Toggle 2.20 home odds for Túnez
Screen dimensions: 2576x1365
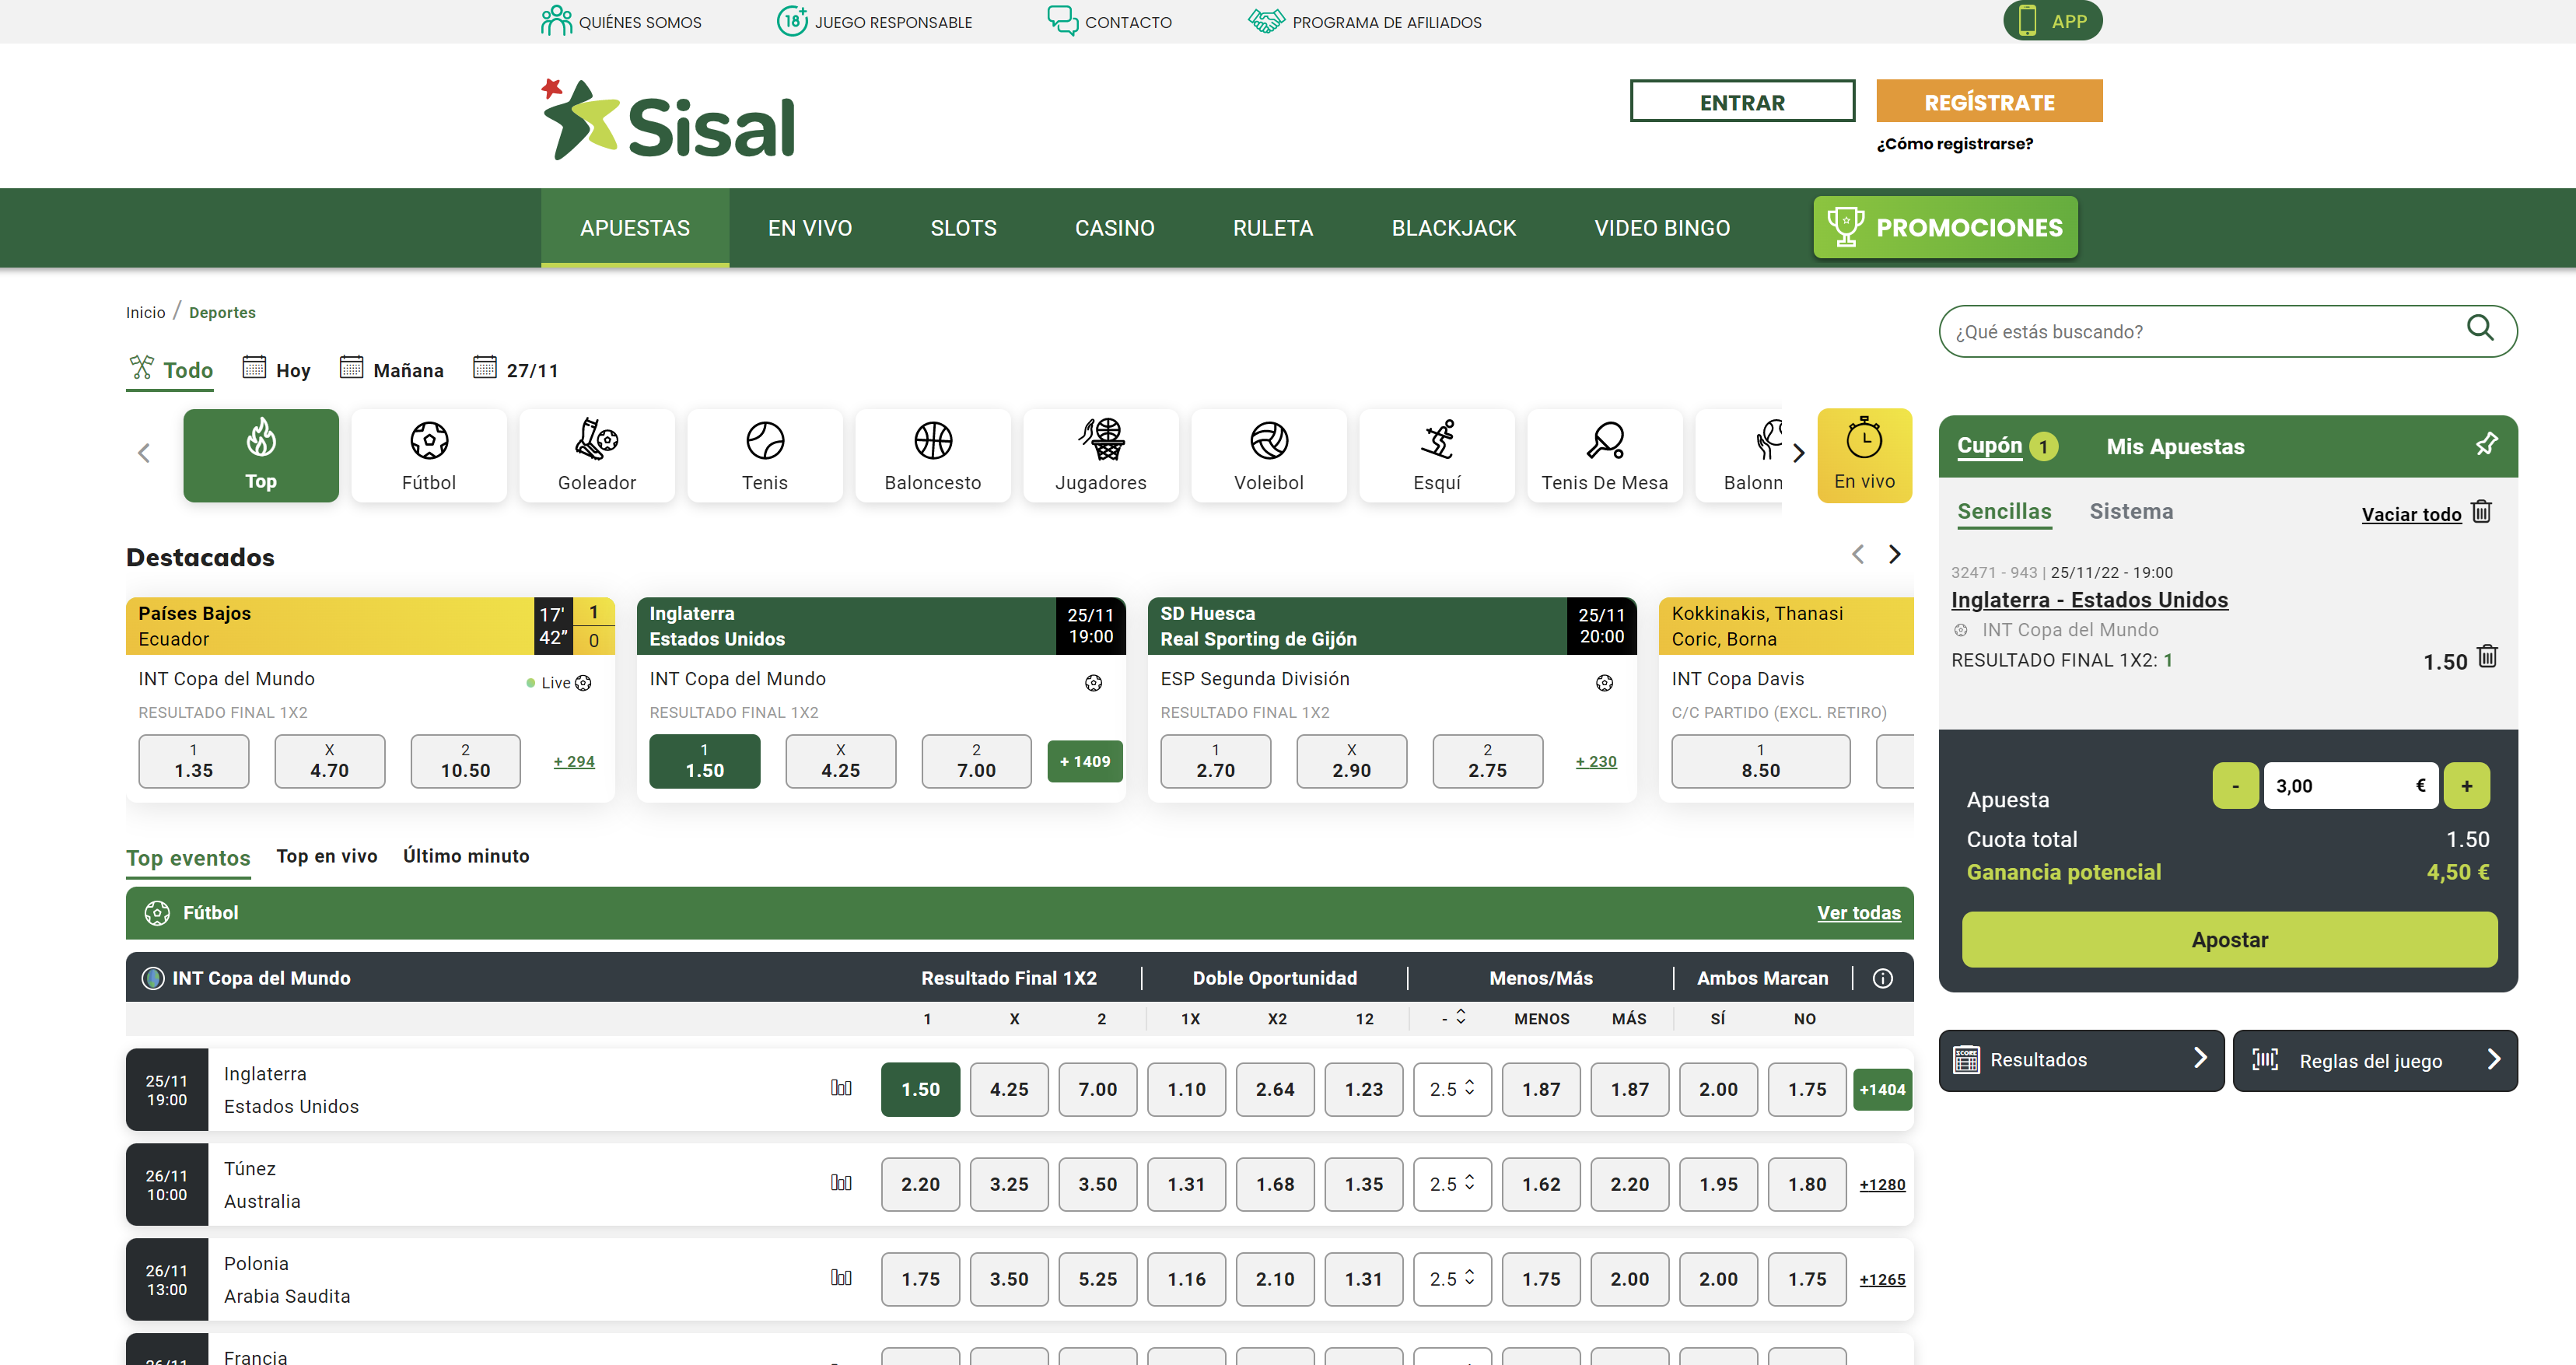[x=920, y=1184]
